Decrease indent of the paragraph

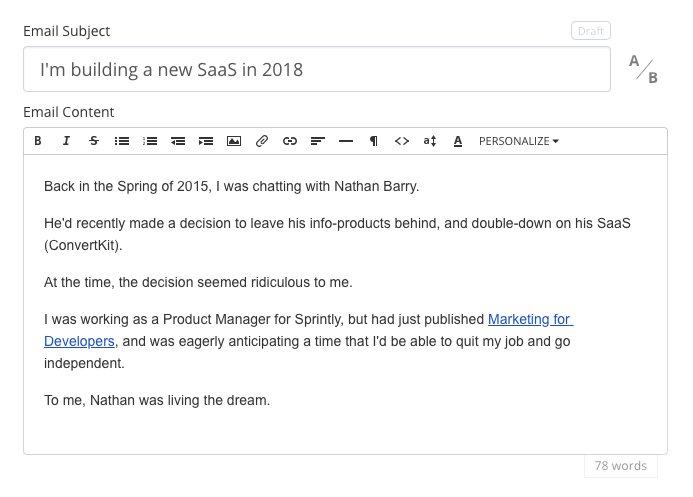click(x=178, y=141)
